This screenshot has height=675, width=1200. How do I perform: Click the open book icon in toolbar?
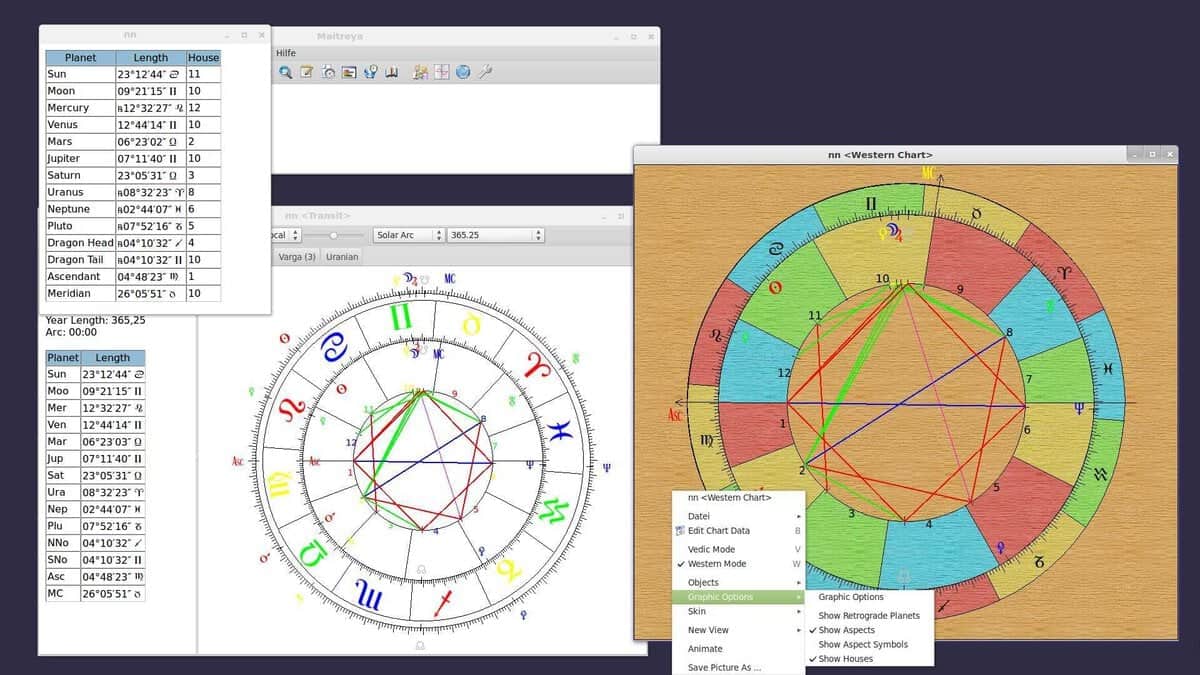(392, 72)
